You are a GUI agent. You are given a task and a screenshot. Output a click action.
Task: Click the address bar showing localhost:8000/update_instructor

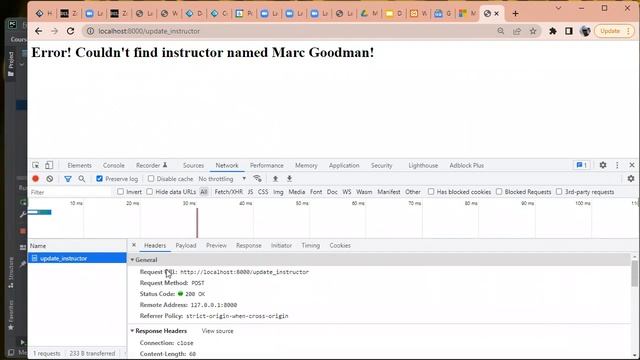point(149,31)
